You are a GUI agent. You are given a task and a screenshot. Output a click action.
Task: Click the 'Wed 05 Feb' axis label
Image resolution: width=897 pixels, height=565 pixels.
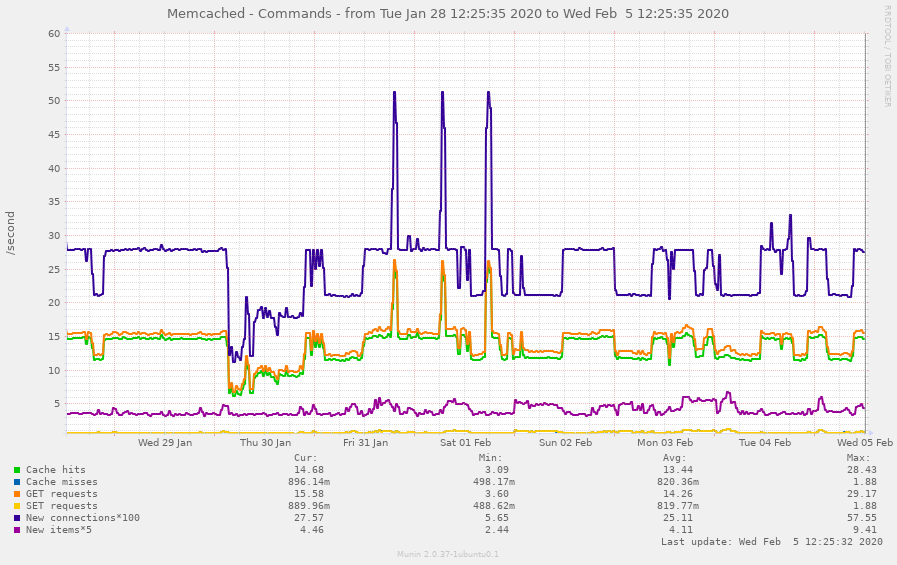[x=864, y=443]
